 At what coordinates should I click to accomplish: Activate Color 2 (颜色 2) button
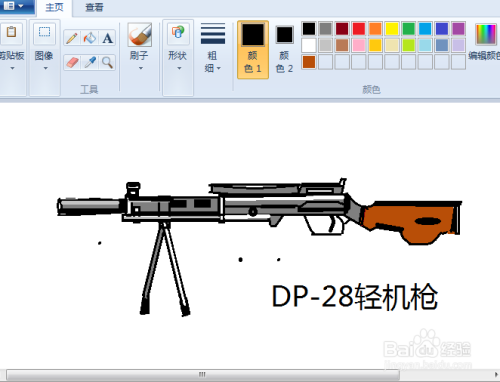pyautogui.click(x=284, y=50)
